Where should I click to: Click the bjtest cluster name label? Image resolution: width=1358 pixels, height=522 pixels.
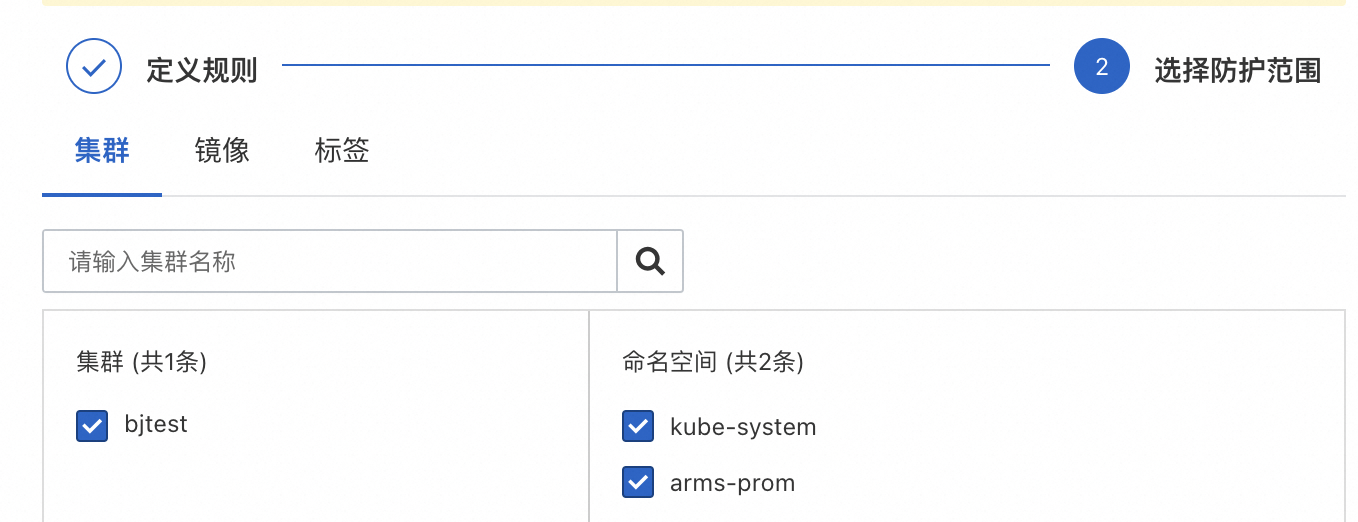pos(156,424)
